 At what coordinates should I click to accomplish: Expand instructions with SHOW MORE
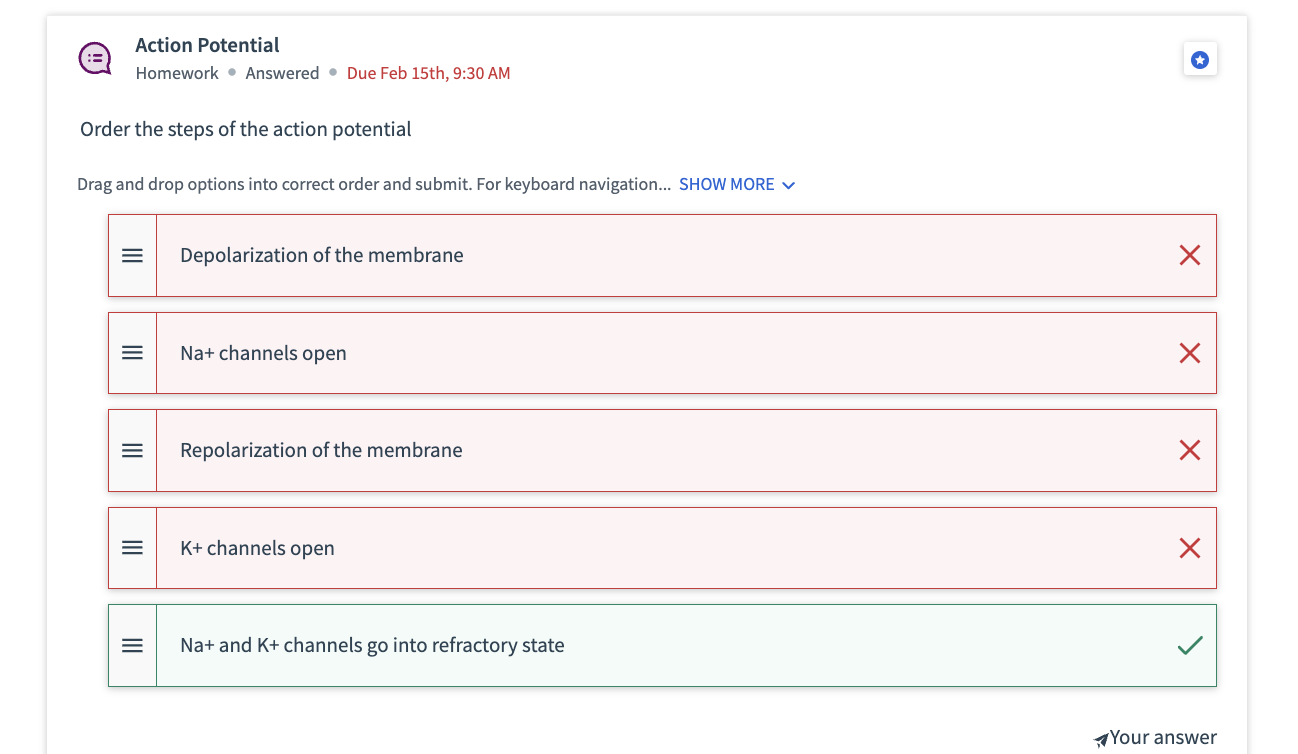(726, 185)
